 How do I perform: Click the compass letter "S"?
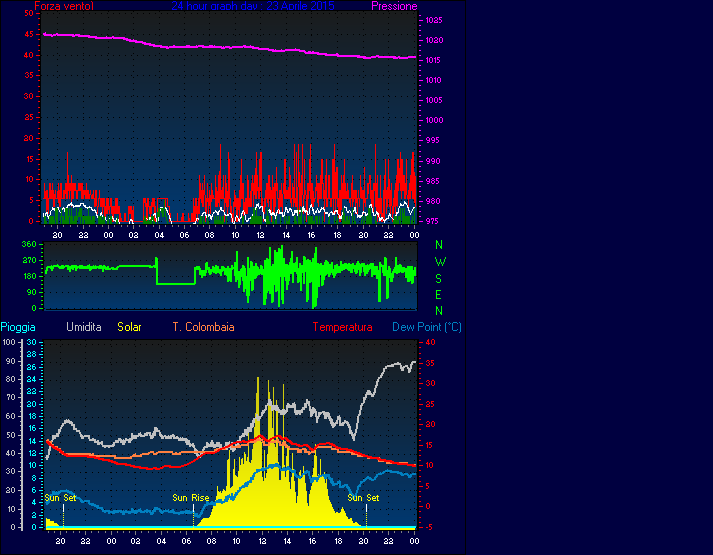(x=438, y=279)
